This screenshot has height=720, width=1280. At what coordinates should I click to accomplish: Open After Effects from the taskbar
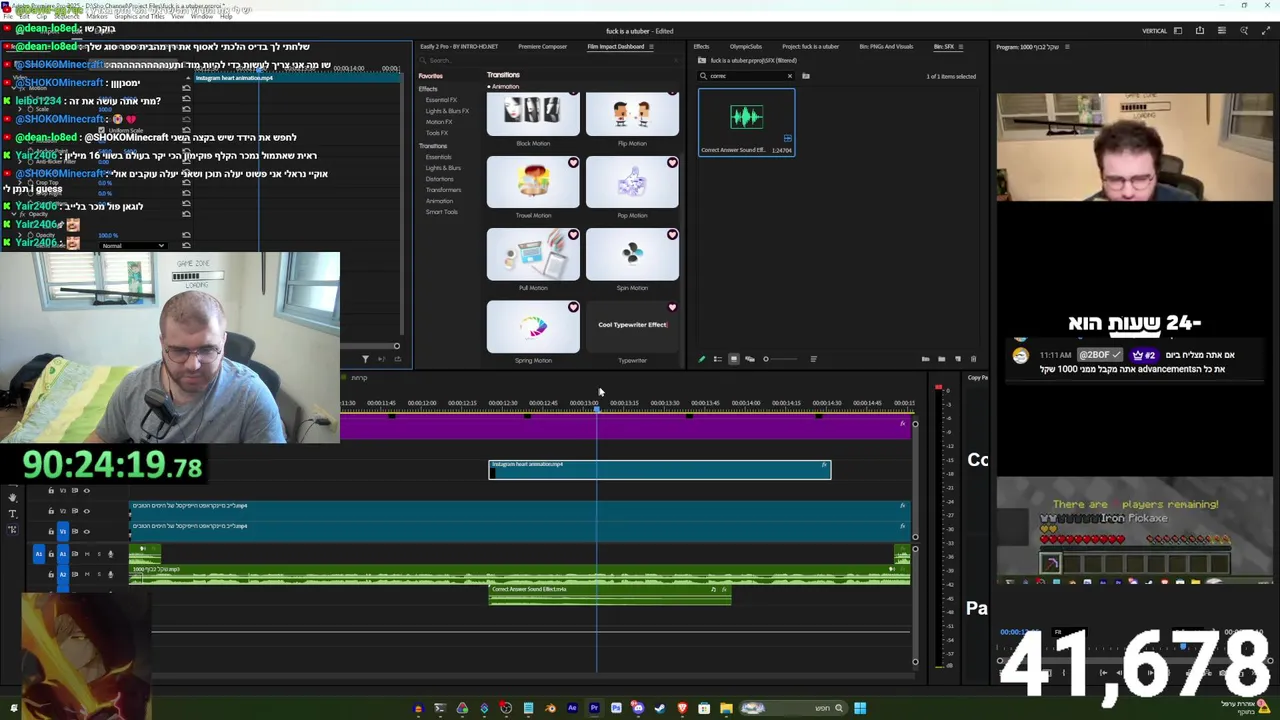pos(572,708)
